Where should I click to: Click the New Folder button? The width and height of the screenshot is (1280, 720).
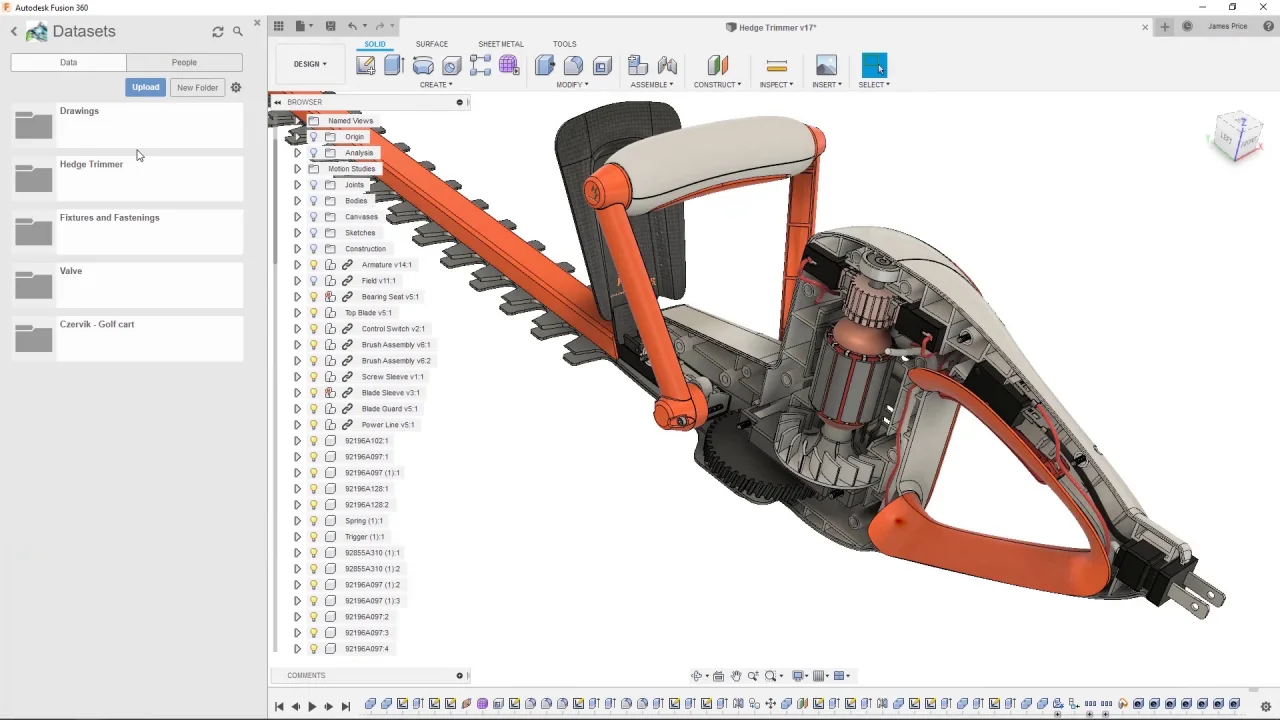pyautogui.click(x=197, y=87)
